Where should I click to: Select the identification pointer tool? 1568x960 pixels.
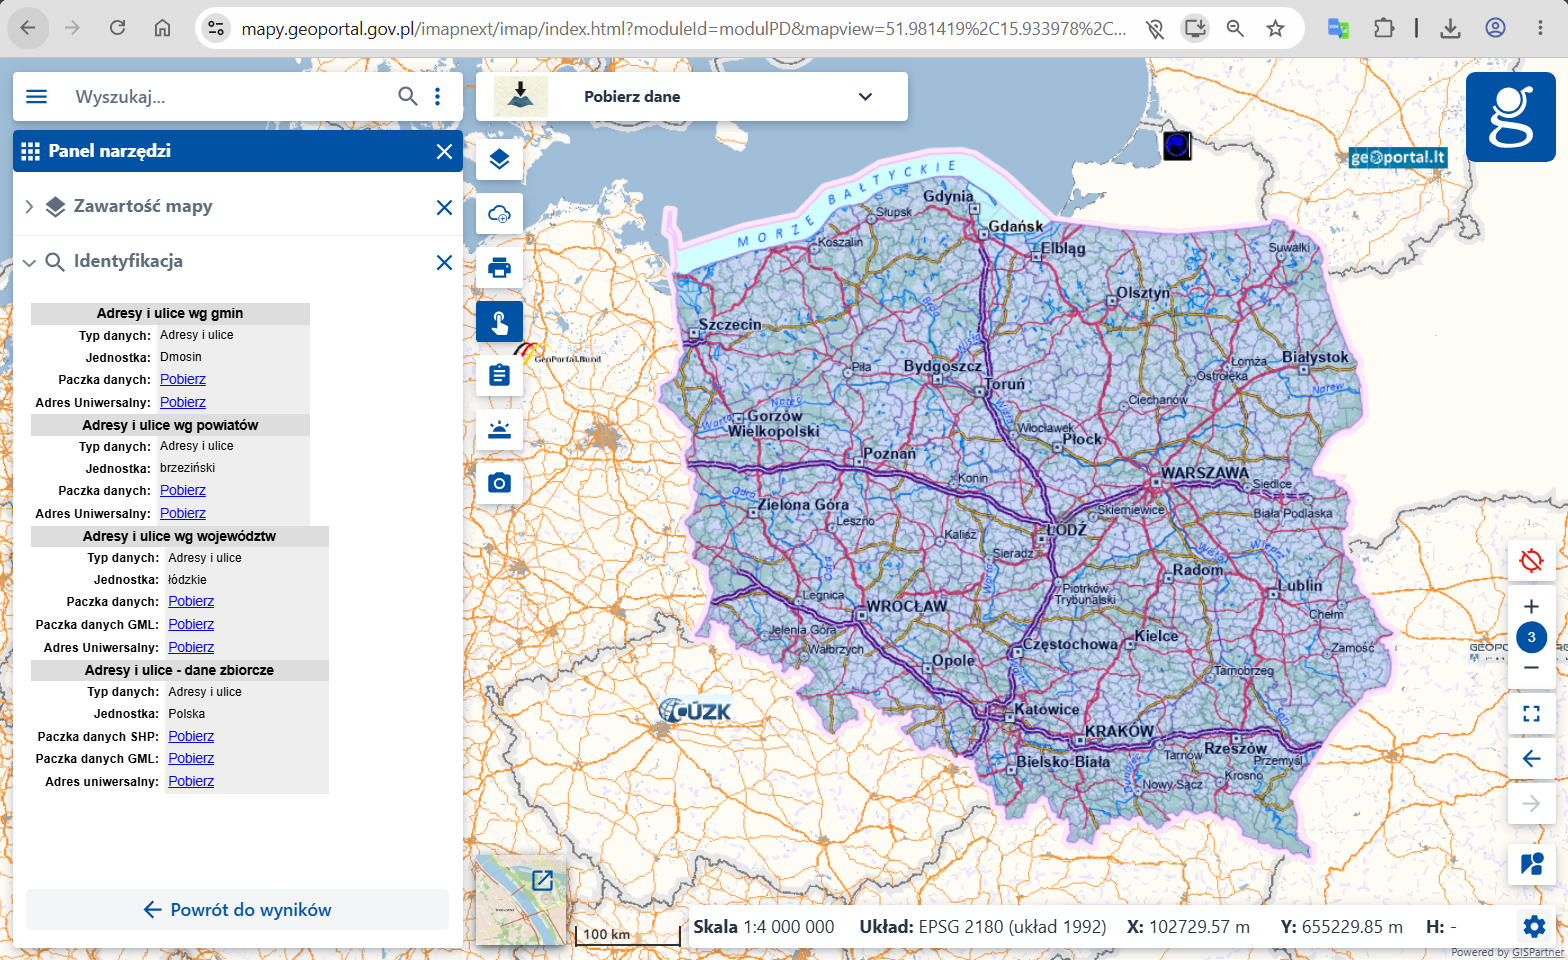pyautogui.click(x=500, y=321)
